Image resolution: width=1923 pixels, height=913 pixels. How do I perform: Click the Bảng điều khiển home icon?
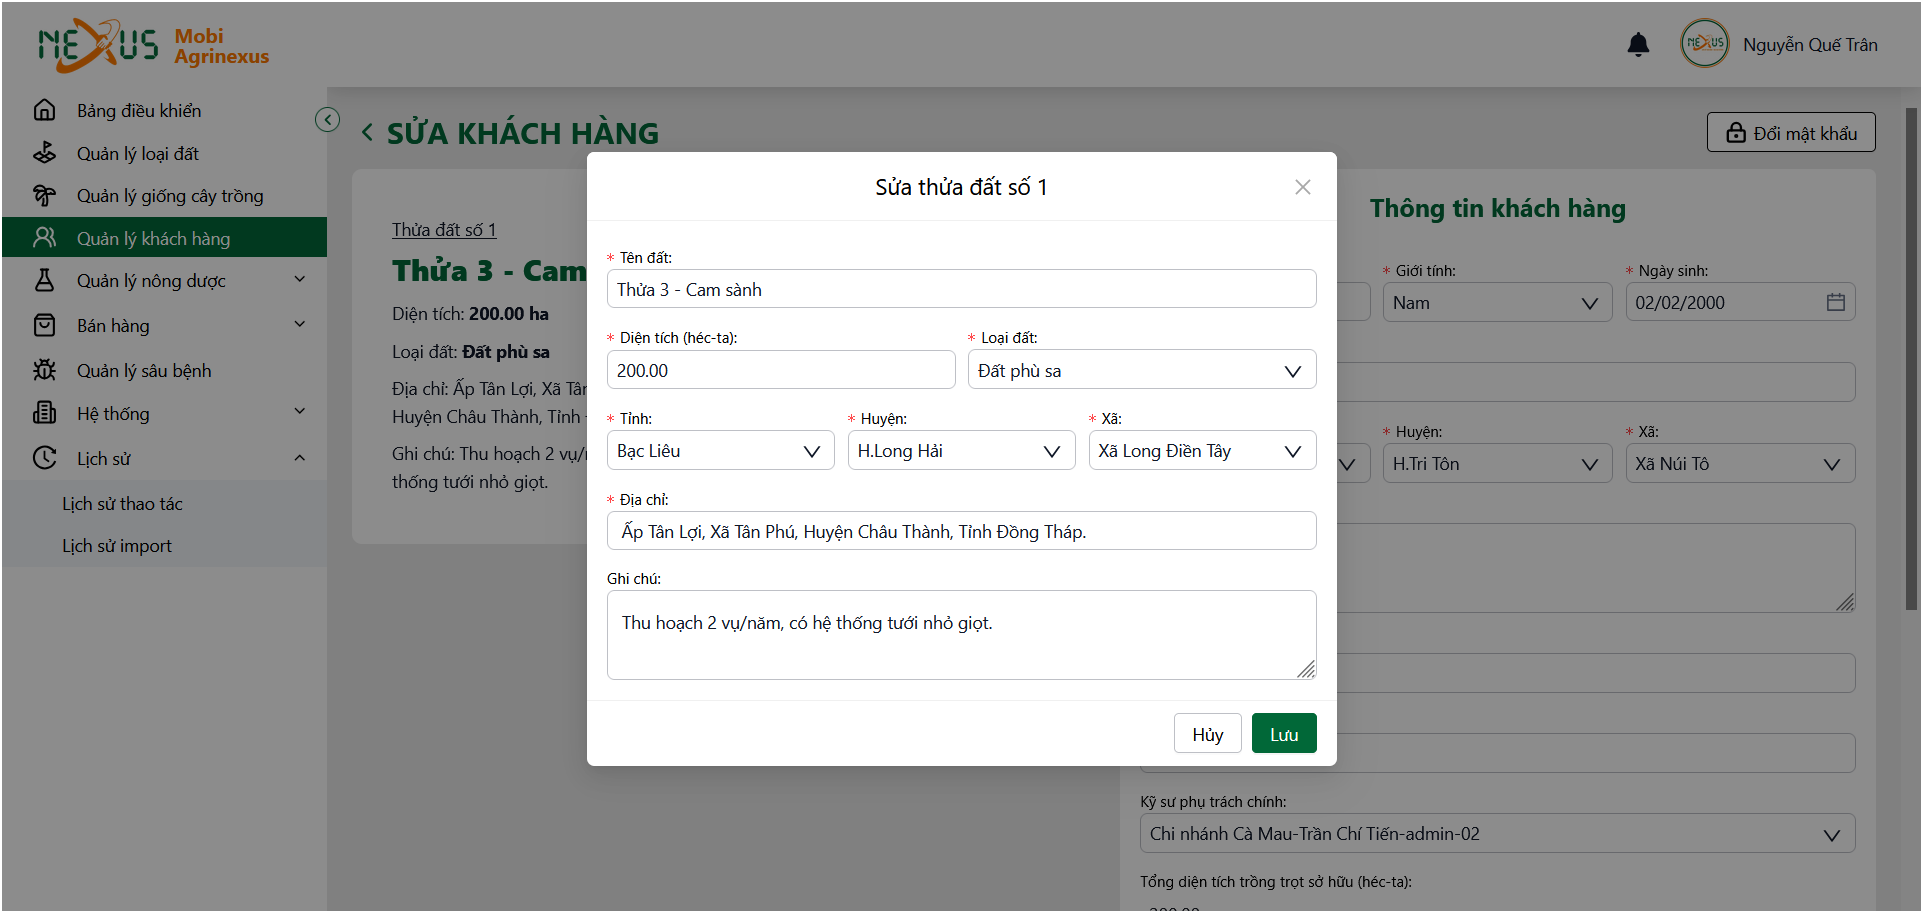tap(45, 110)
